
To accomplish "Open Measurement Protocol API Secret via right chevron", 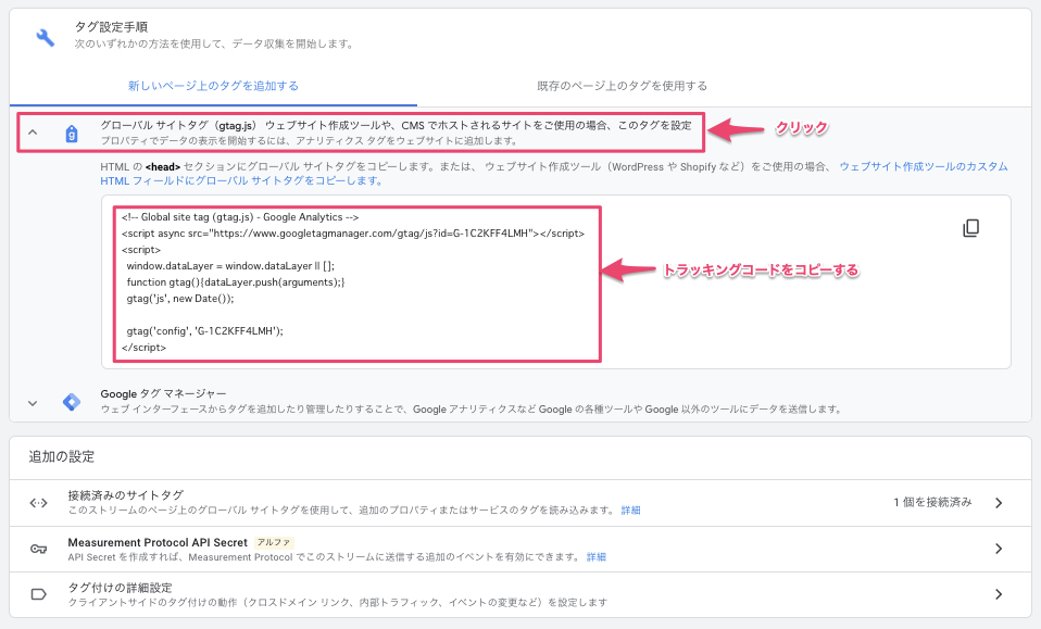I will coord(999,549).
